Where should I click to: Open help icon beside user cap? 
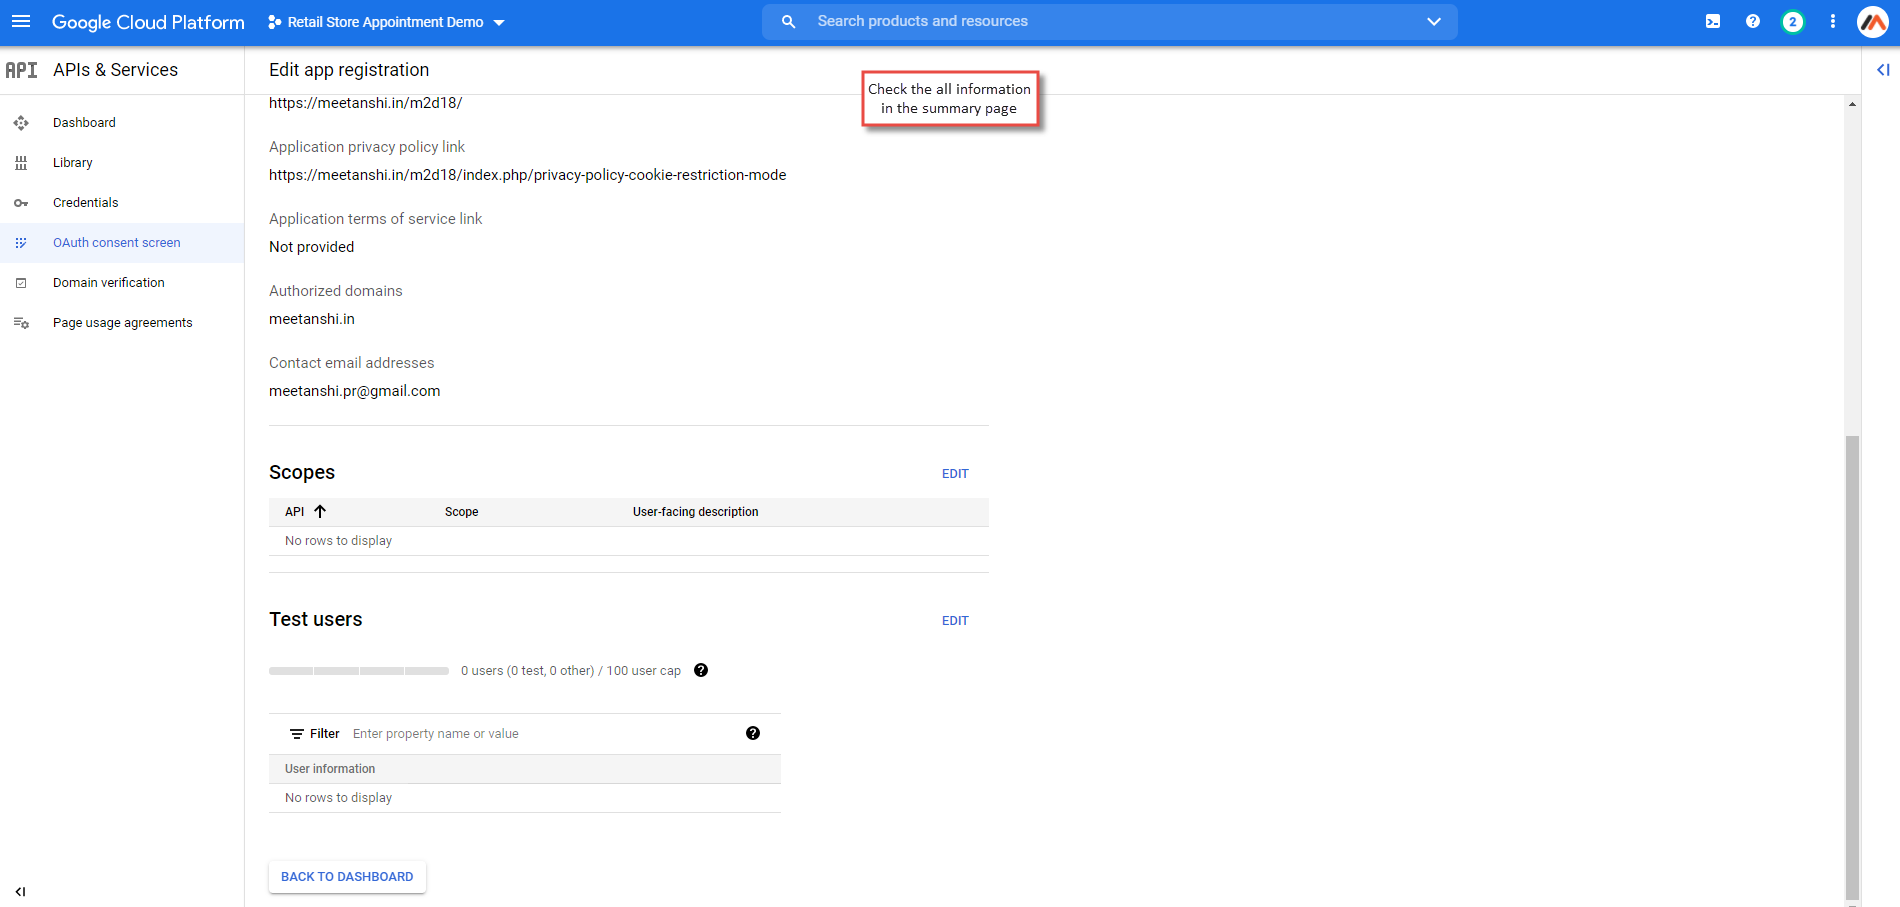[701, 670]
